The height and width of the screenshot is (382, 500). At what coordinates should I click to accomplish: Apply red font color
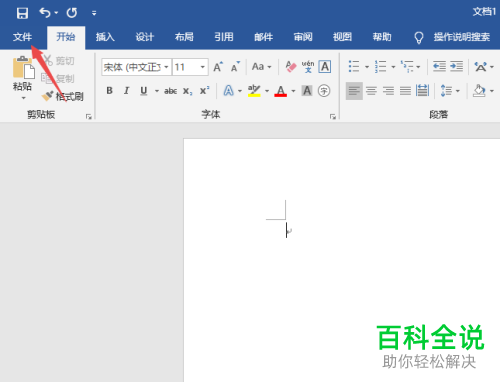pyautogui.click(x=281, y=91)
